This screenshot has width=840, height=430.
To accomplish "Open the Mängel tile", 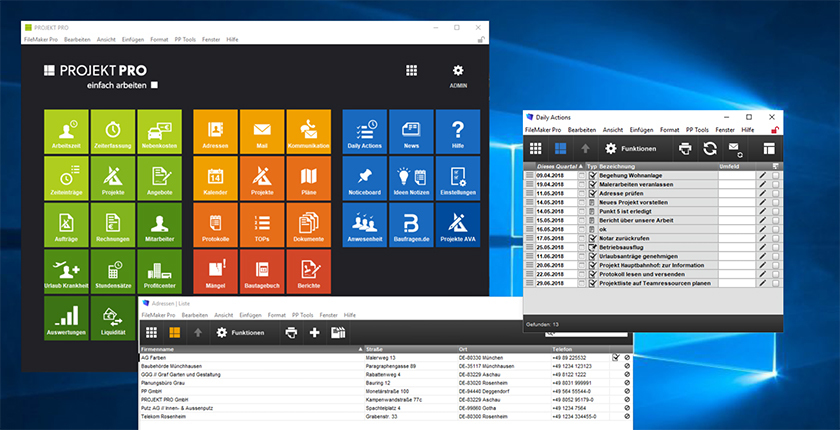I will tap(215, 271).
